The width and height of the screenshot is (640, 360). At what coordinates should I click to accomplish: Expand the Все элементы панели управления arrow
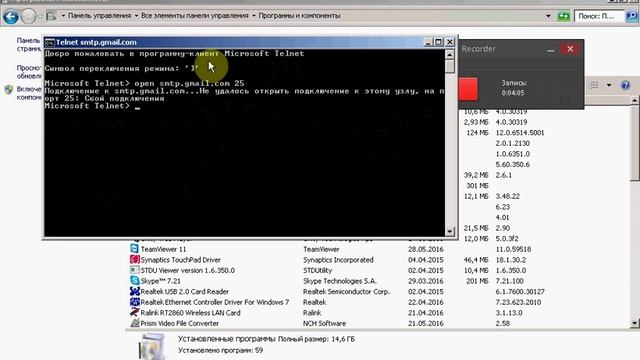click(253, 16)
